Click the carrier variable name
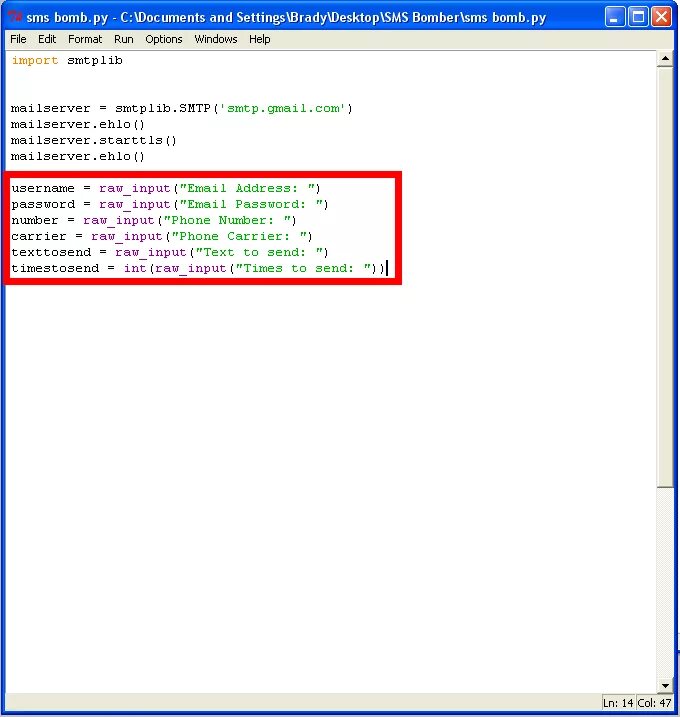The height and width of the screenshot is (717, 680). click(x=39, y=236)
